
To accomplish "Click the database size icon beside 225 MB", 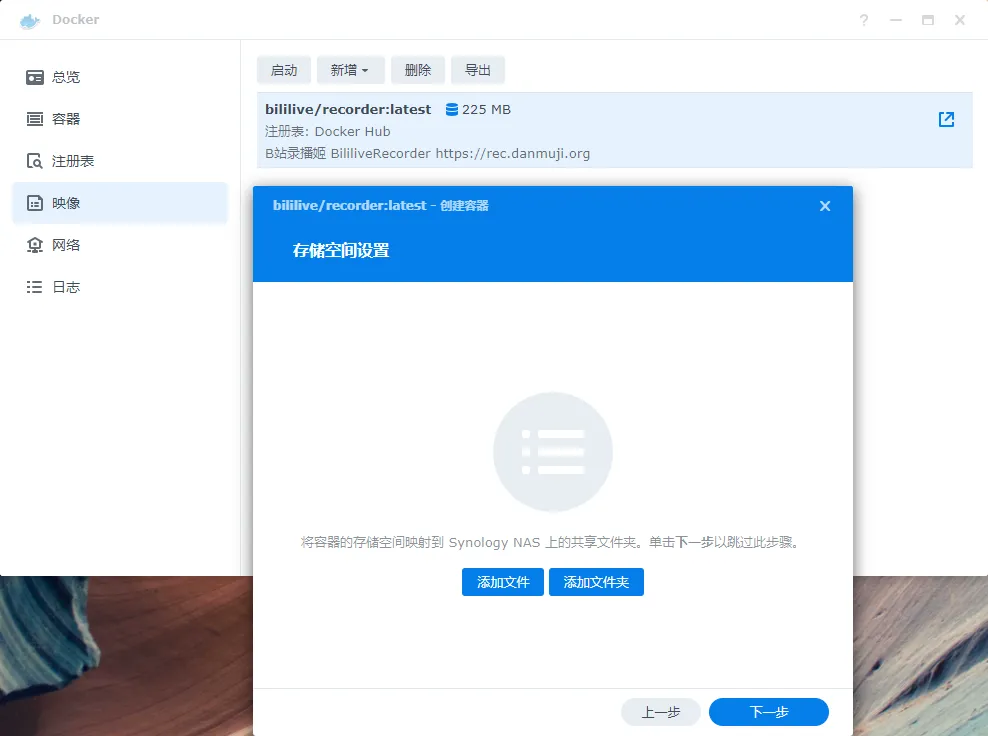I will (452, 109).
